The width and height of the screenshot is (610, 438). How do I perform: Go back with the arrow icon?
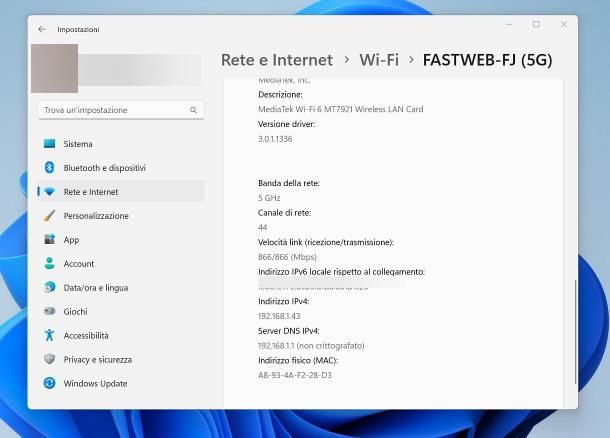pyautogui.click(x=42, y=29)
